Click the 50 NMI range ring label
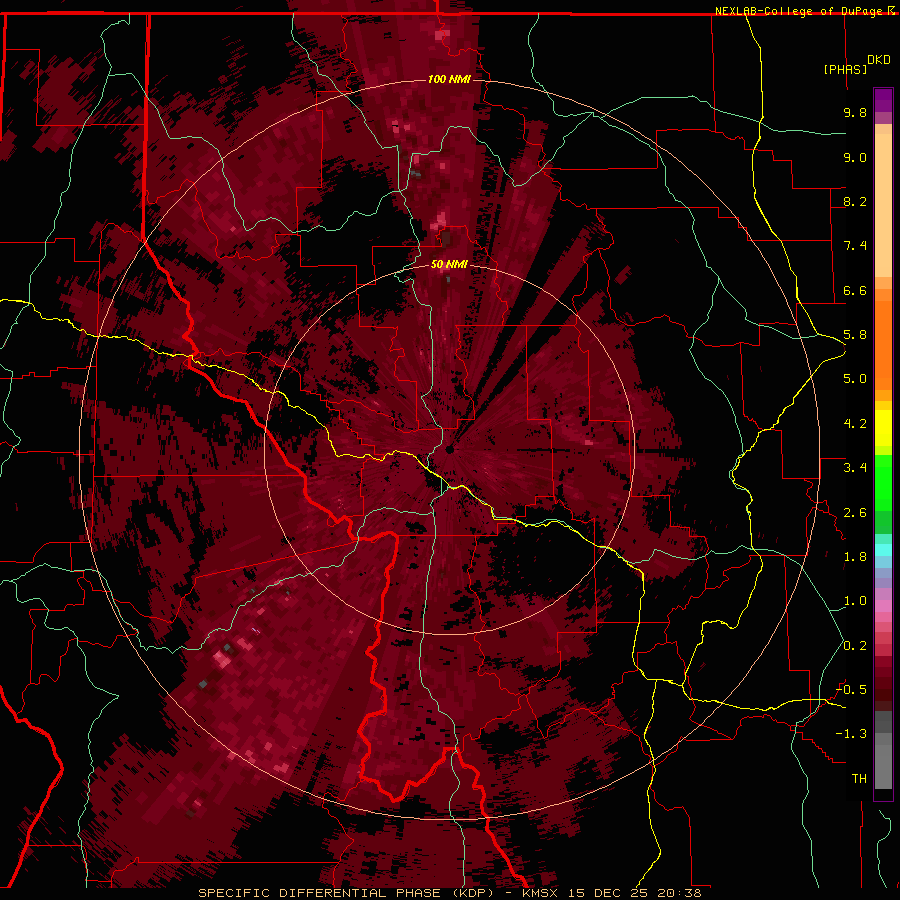The image size is (900, 900). tap(449, 264)
